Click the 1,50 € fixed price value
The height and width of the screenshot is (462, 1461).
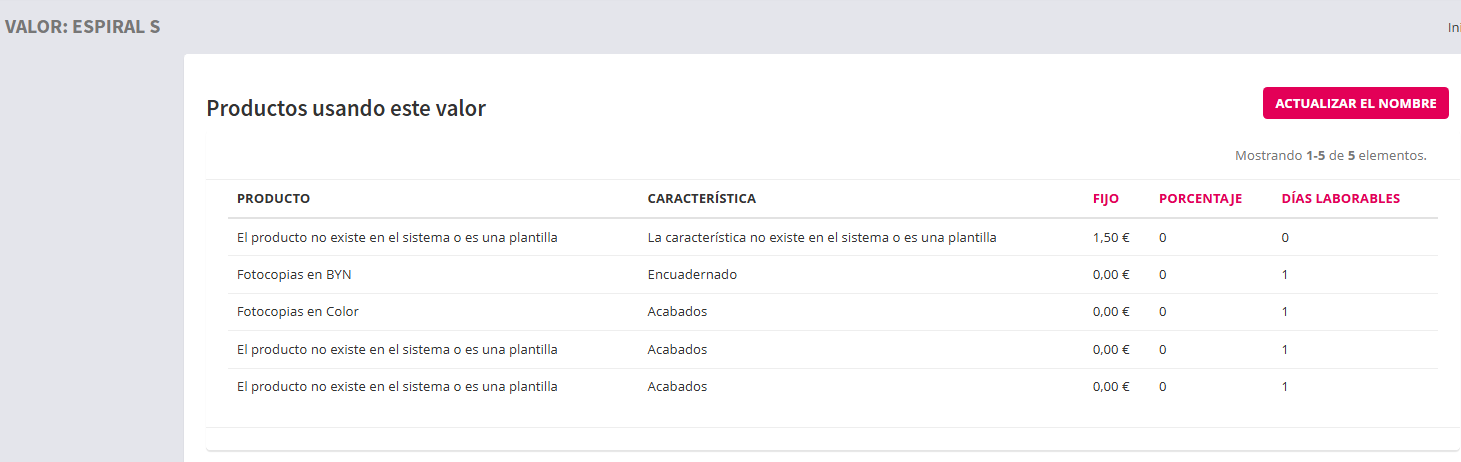1111,237
